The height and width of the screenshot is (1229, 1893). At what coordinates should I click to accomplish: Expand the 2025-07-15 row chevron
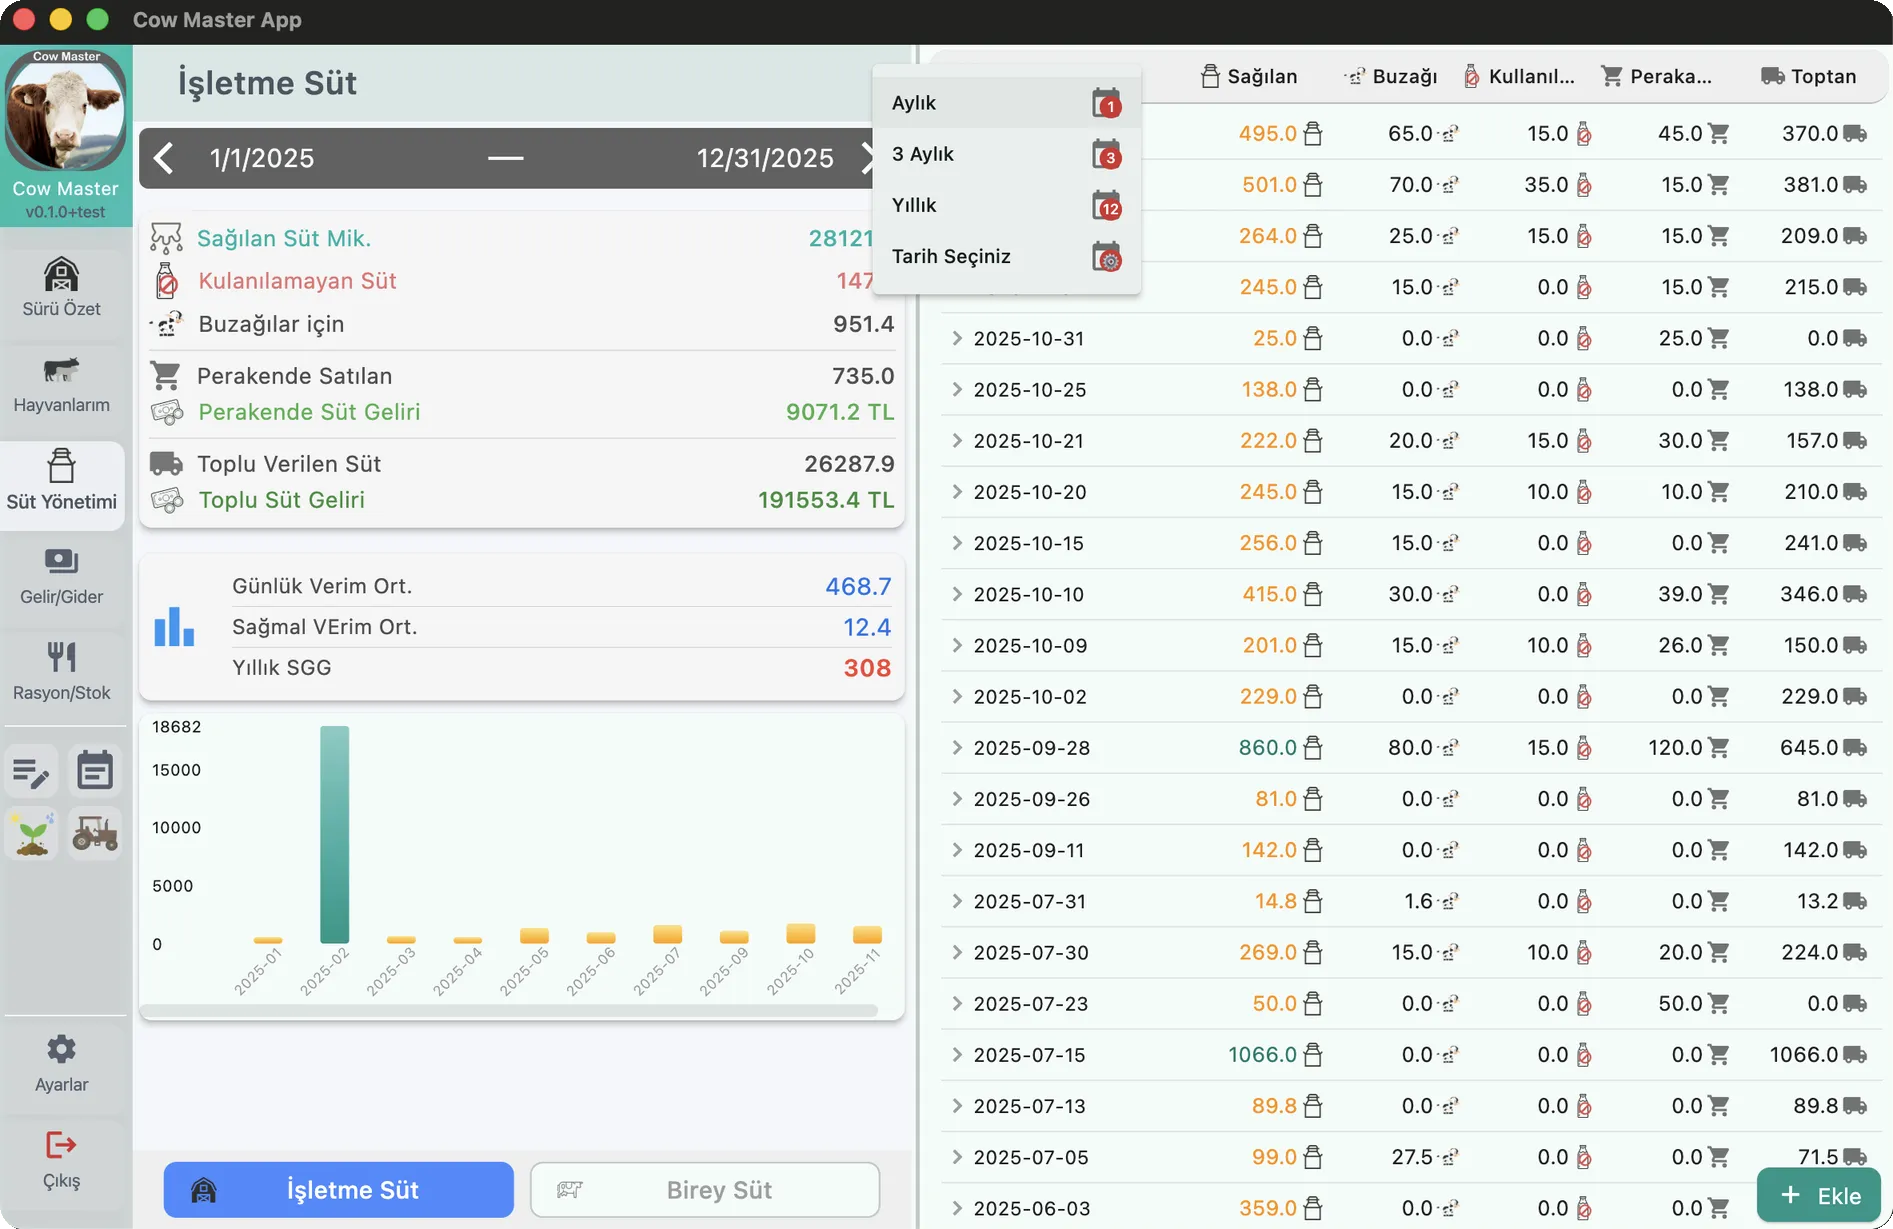(x=957, y=1055)
